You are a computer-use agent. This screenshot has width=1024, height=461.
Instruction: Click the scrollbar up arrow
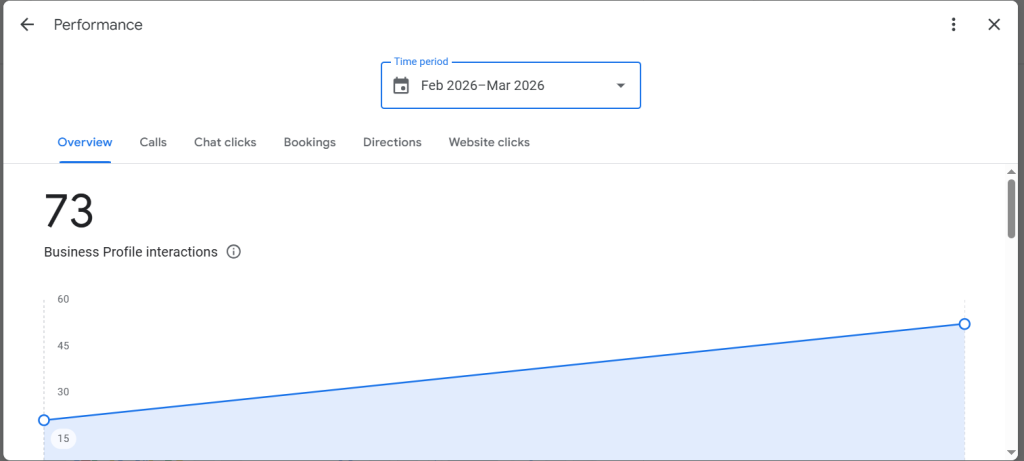[1011, 172]
